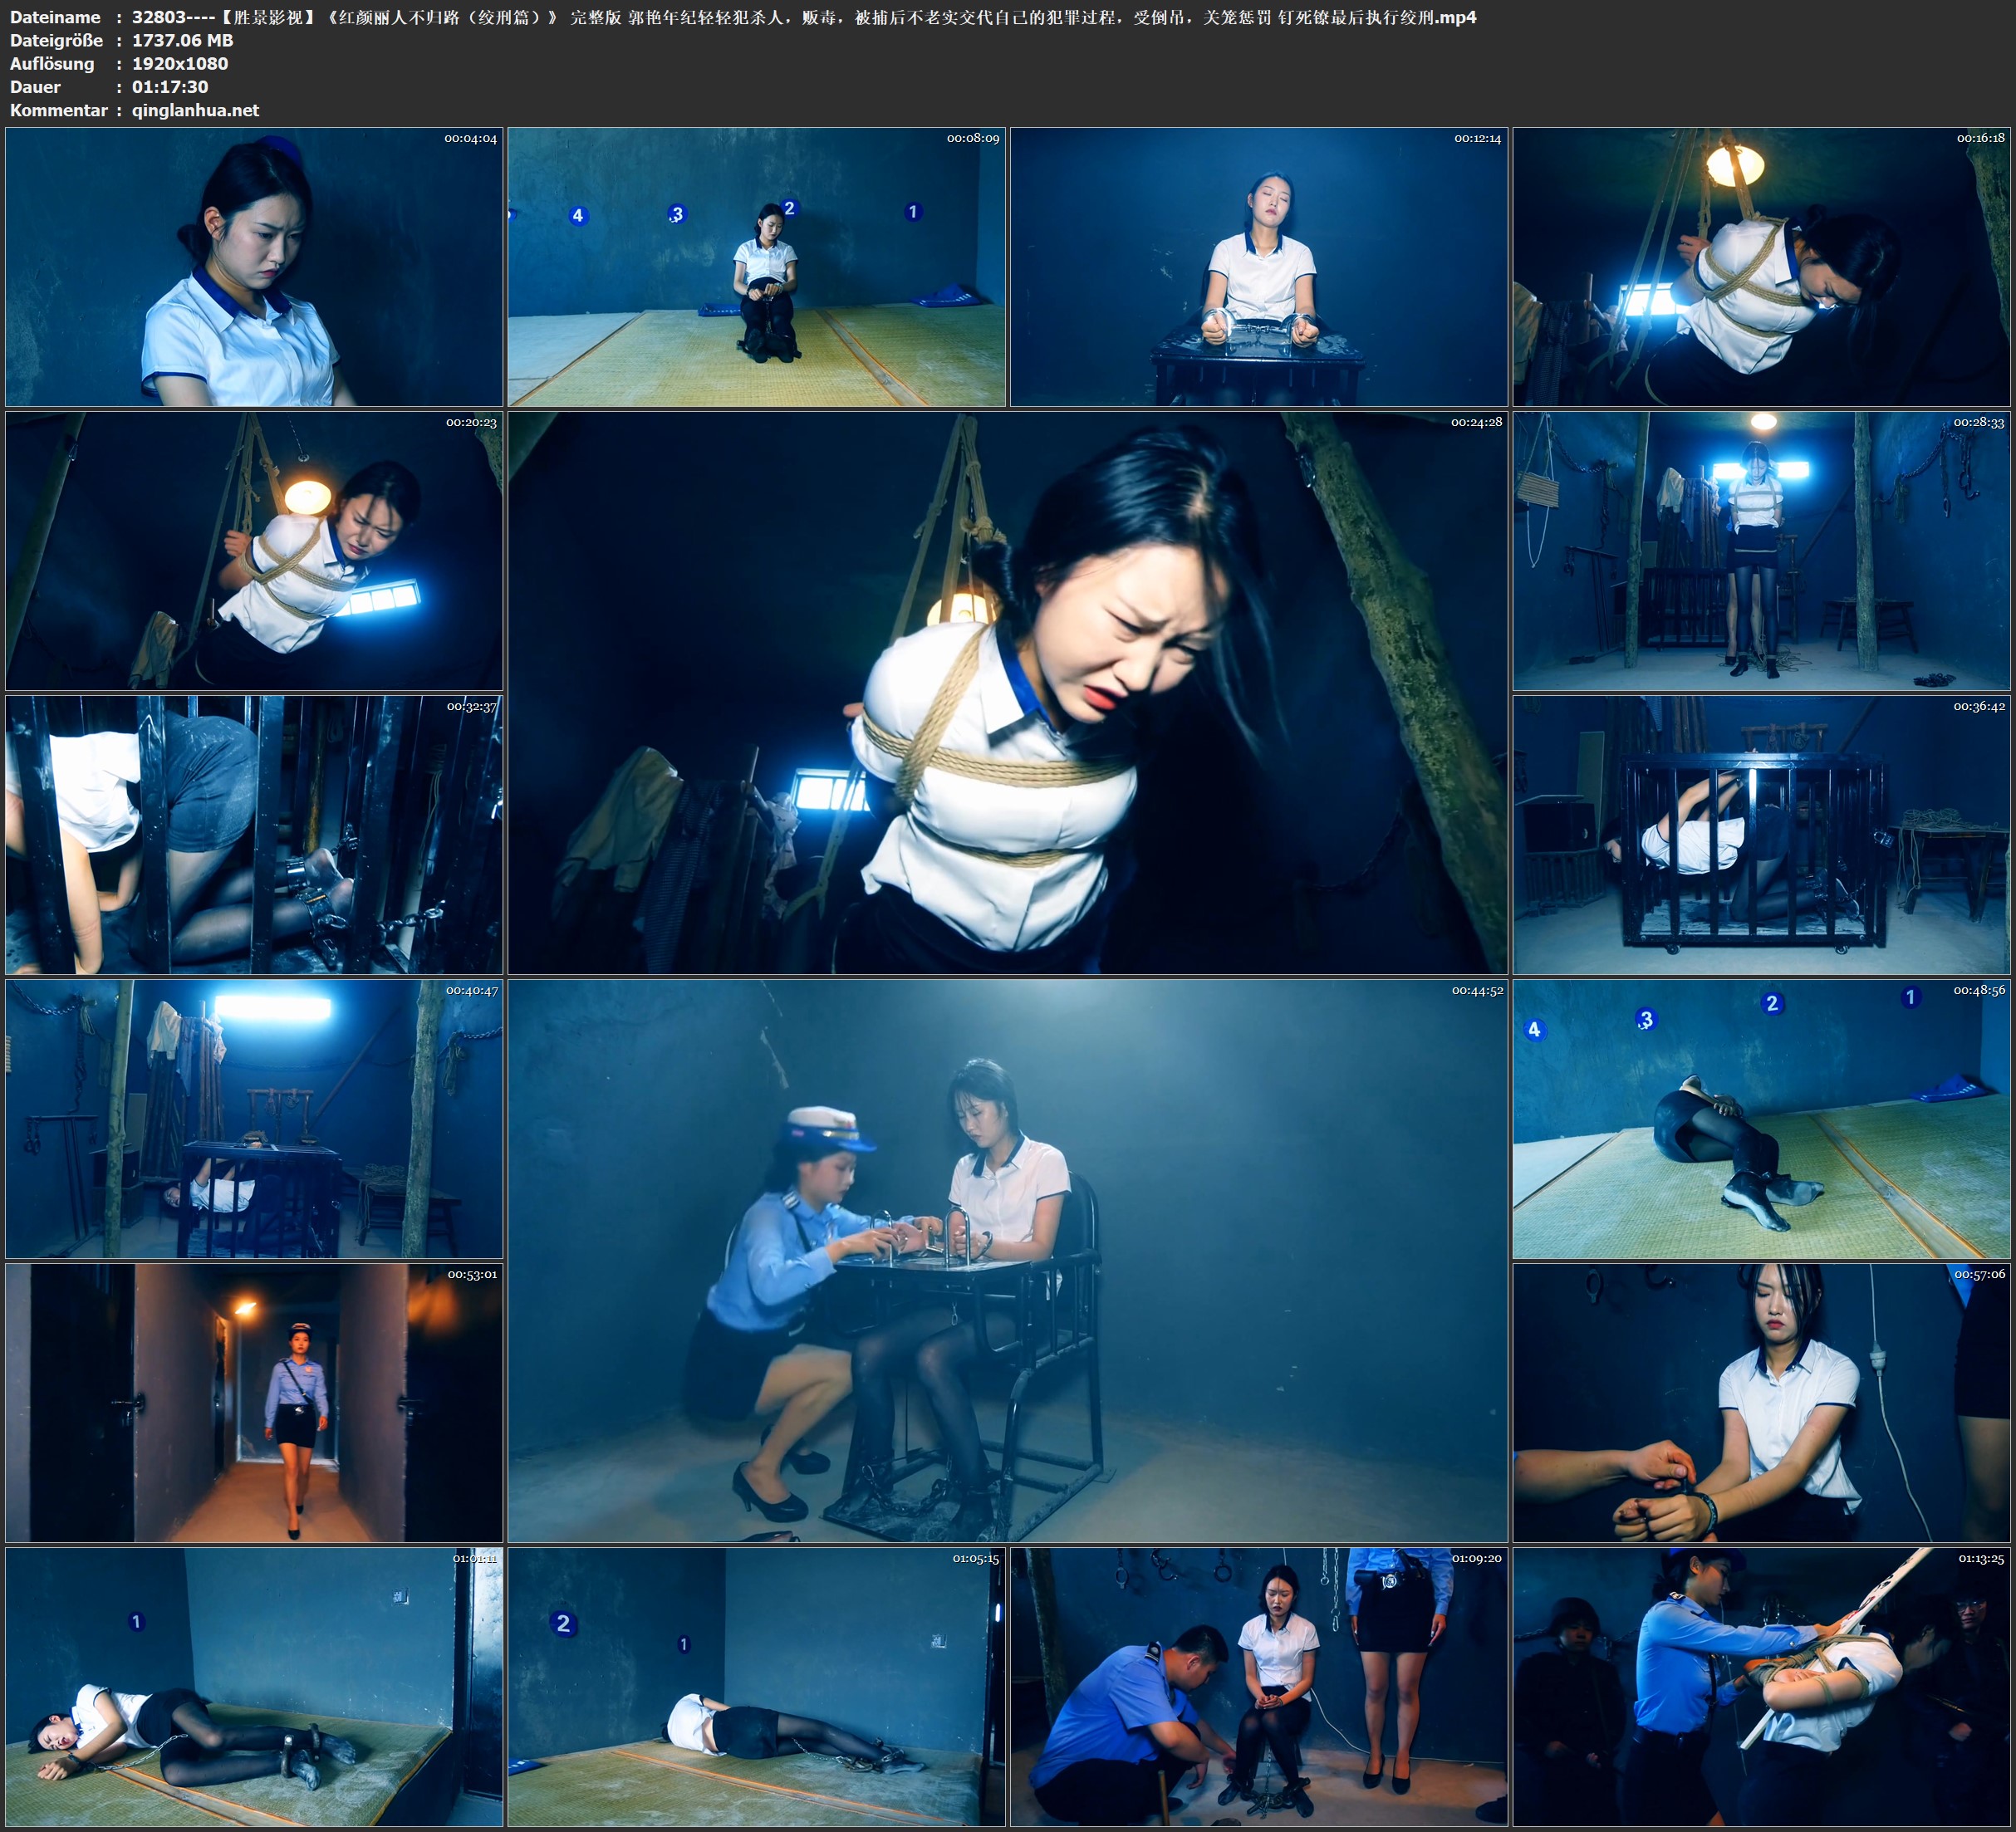The image size is (2016, 1832).
Task: Select the large frame at 00:44:52
Action: (x=1007, y=1260)
